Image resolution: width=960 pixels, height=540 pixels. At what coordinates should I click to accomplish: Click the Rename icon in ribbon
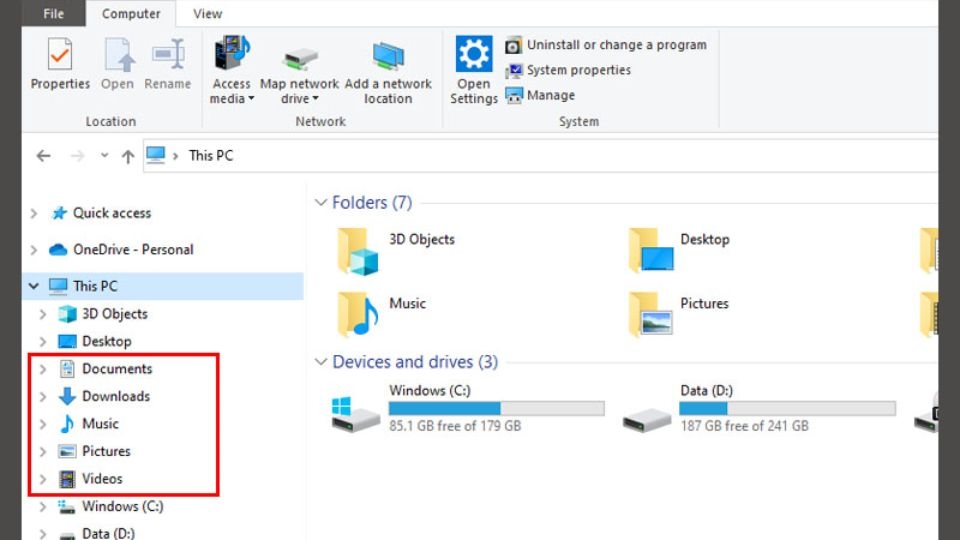[168, 56]
